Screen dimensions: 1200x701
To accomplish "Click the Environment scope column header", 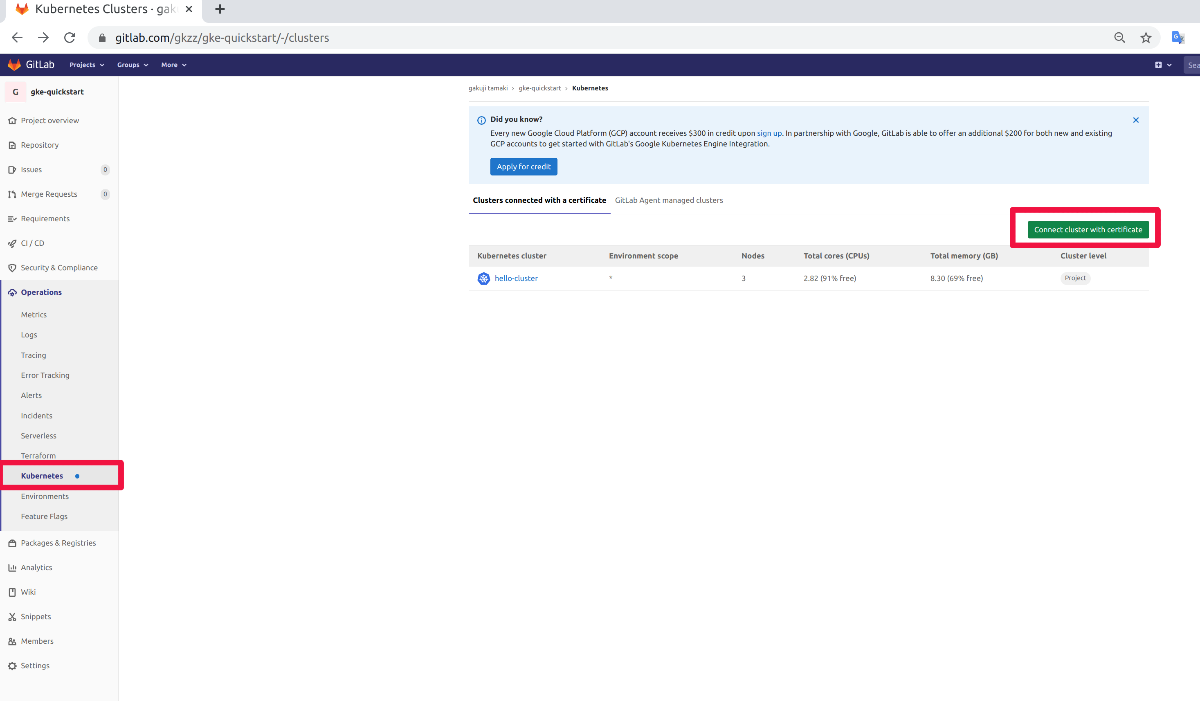I will tap(643, 256).
